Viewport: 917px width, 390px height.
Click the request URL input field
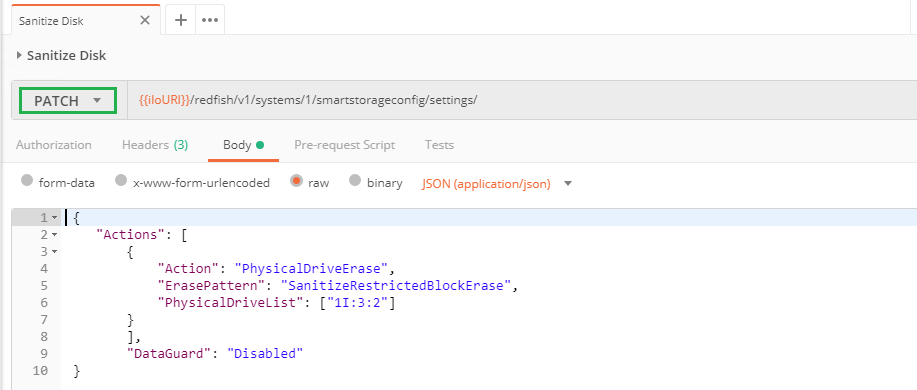(x=520, y=100)
